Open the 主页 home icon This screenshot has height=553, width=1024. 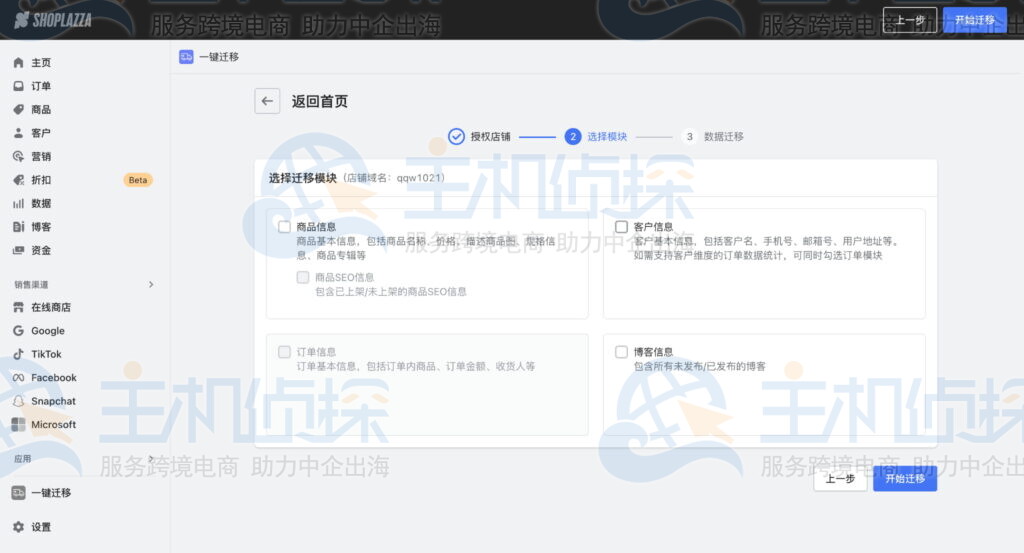click(18, 63)
